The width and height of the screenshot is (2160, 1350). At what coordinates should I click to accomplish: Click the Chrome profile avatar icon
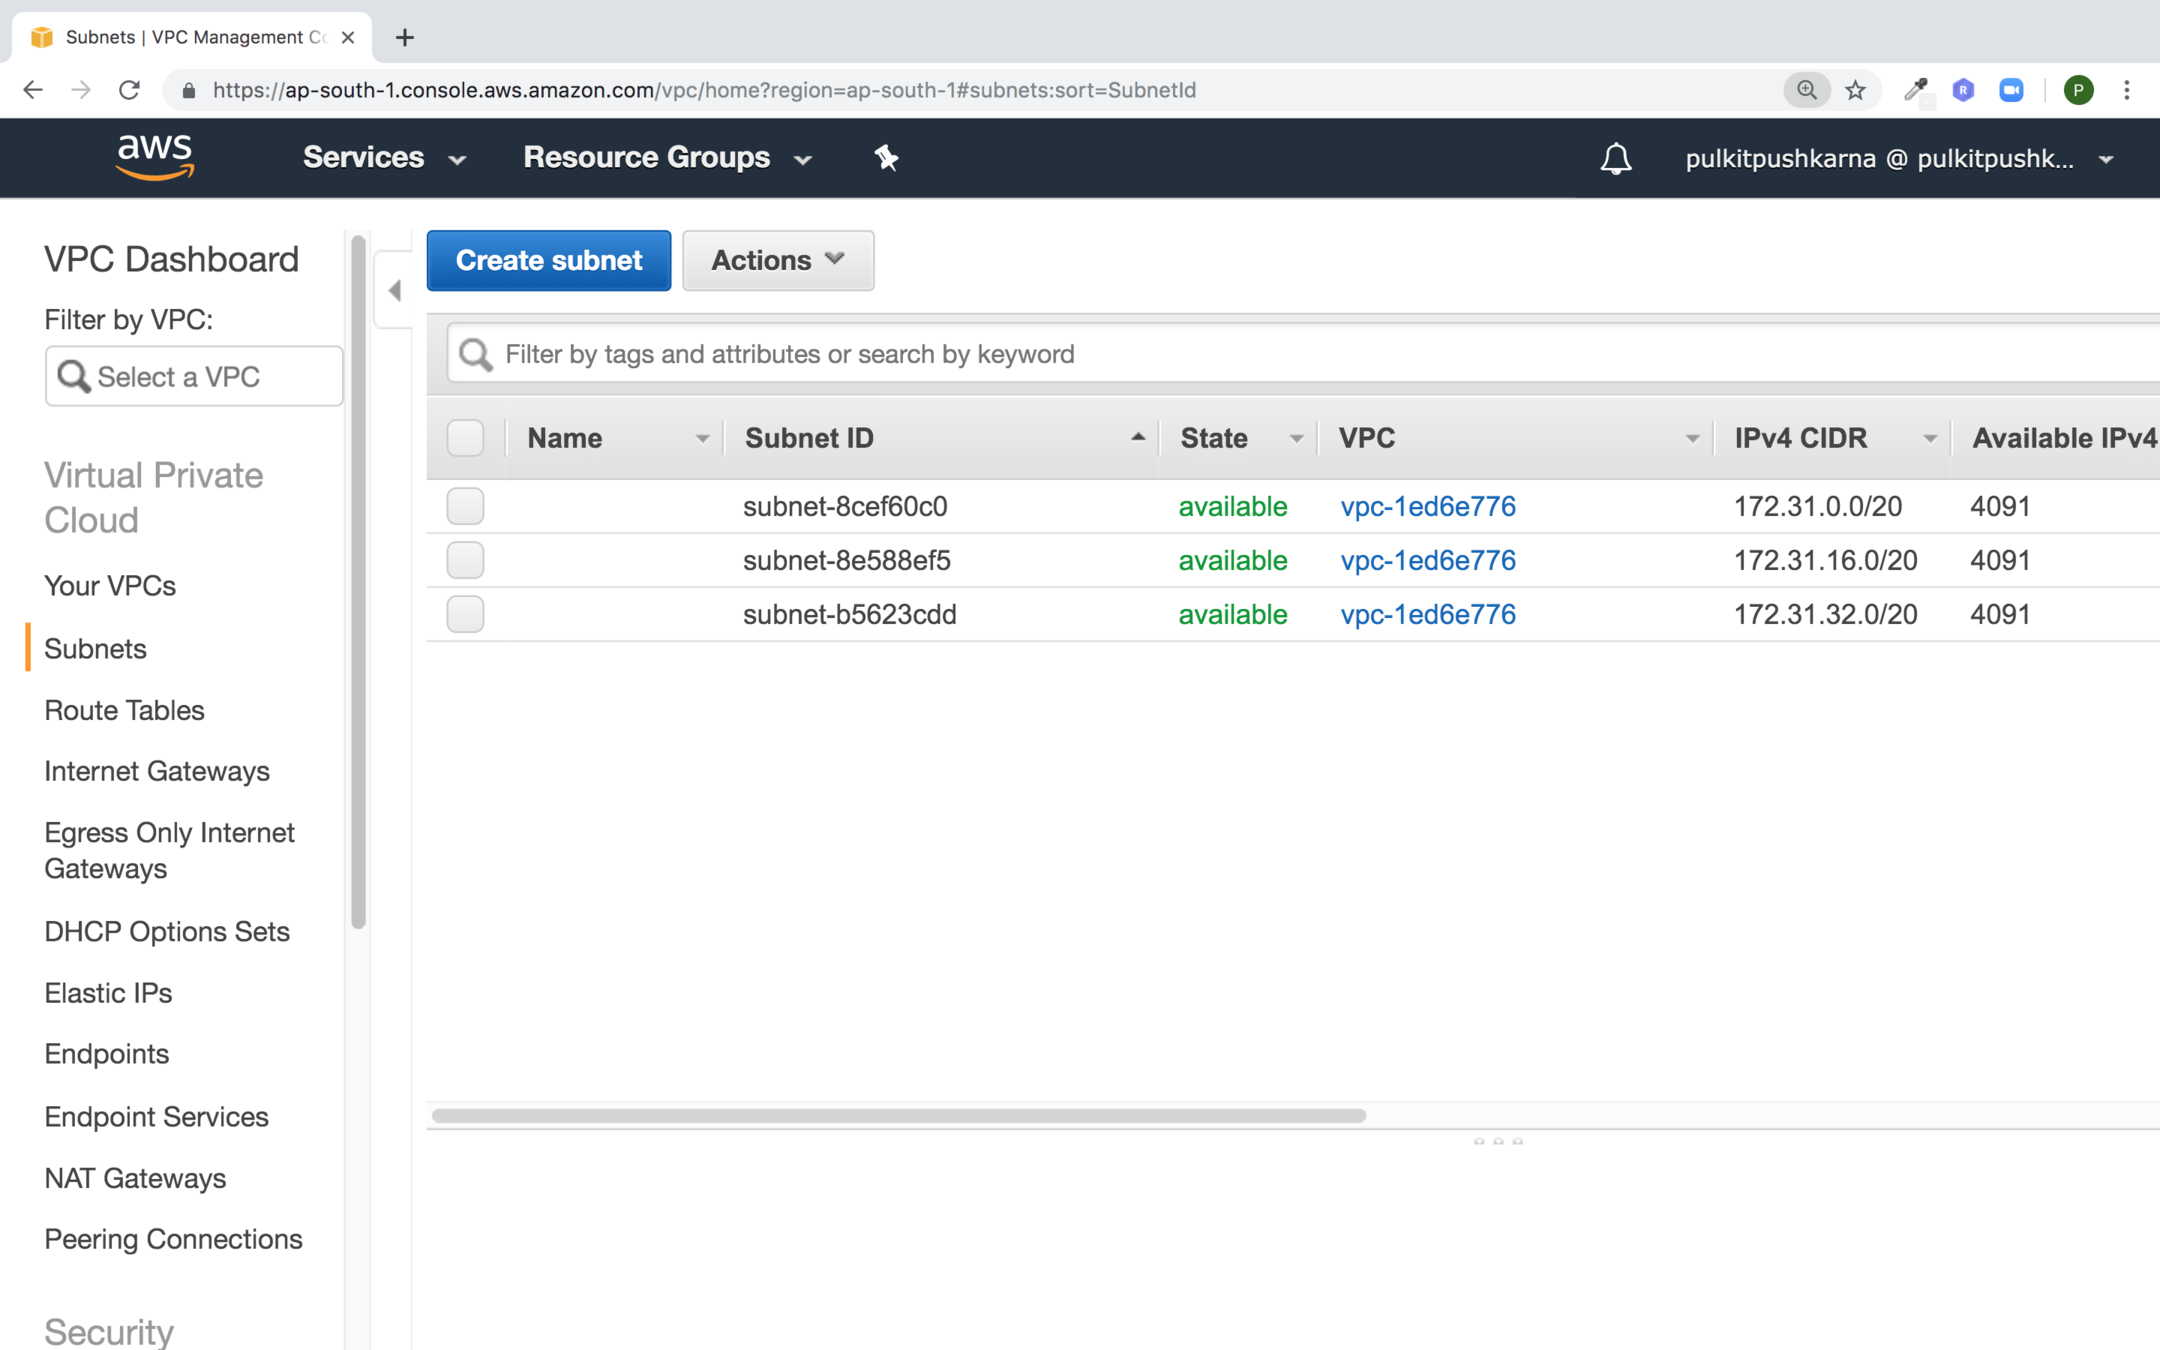coord(2078,90)
